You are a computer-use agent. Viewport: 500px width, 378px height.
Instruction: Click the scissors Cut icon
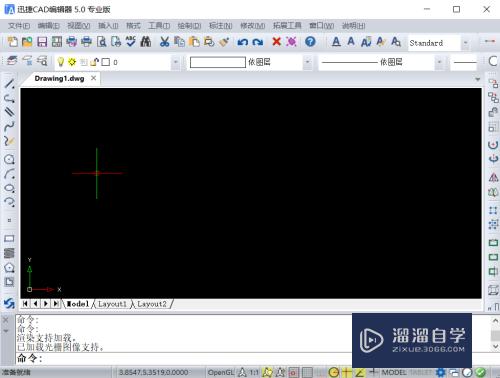pos(164,42)
